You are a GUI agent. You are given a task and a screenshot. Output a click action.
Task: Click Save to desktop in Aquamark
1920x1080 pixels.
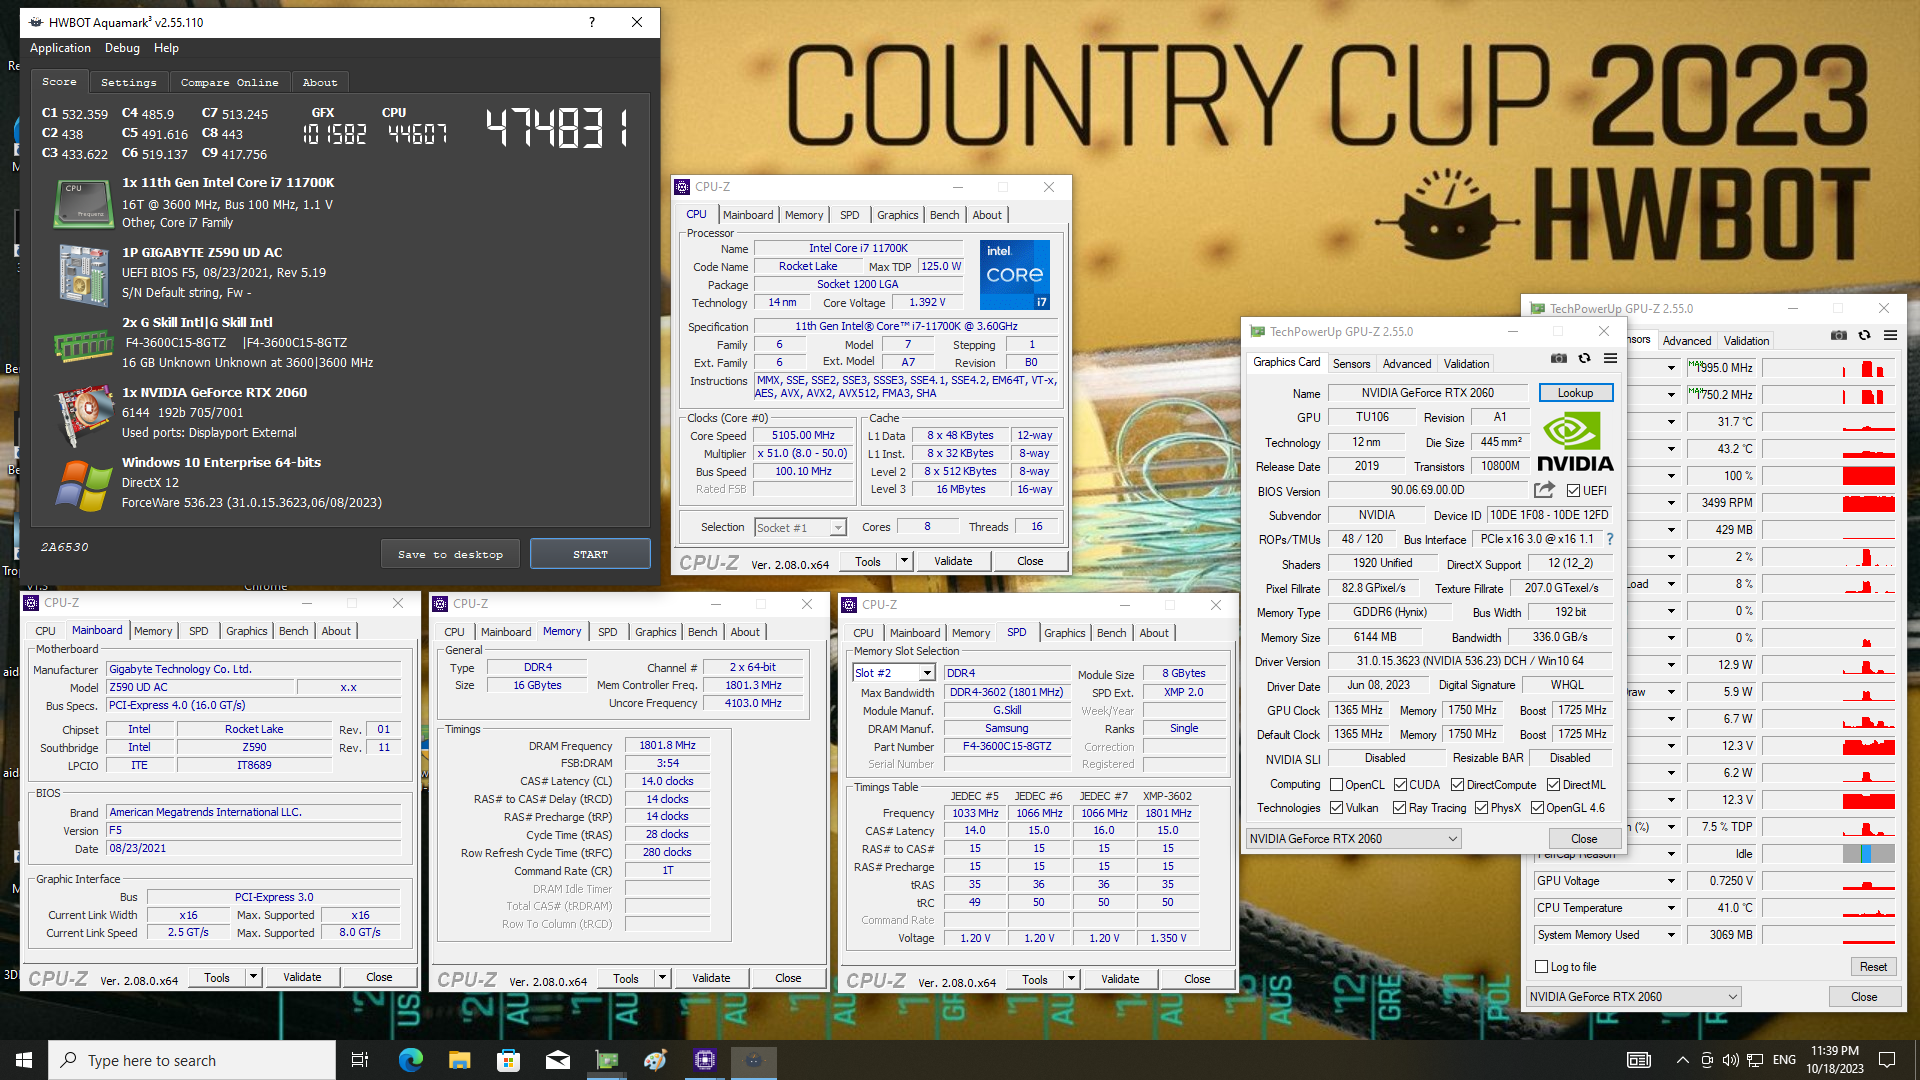point(450,554)
